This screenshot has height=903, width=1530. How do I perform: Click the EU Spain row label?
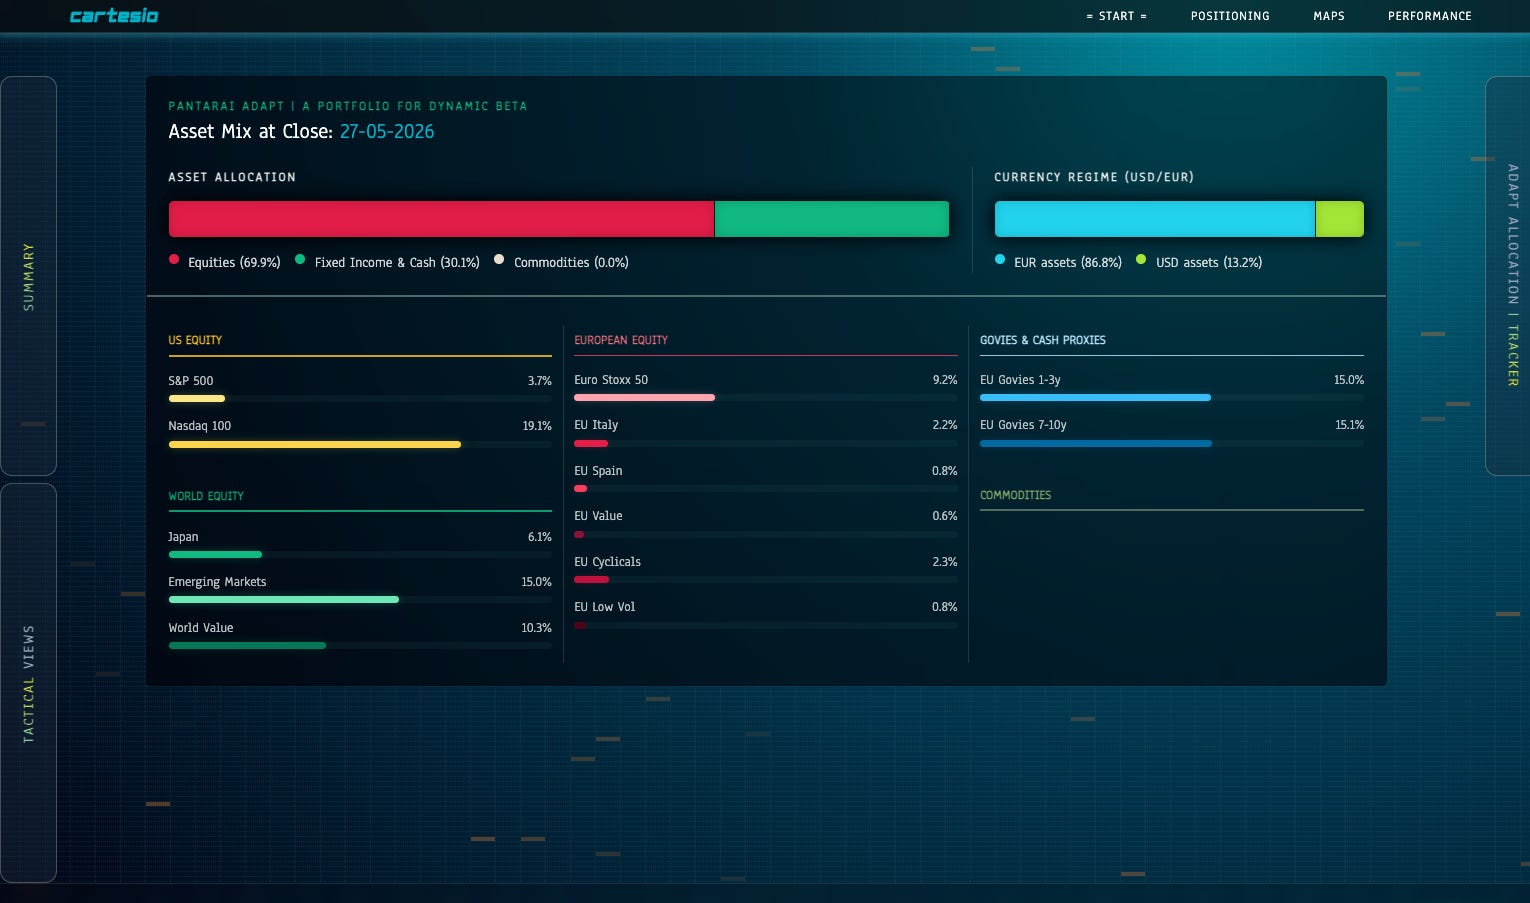pos(598,471)
